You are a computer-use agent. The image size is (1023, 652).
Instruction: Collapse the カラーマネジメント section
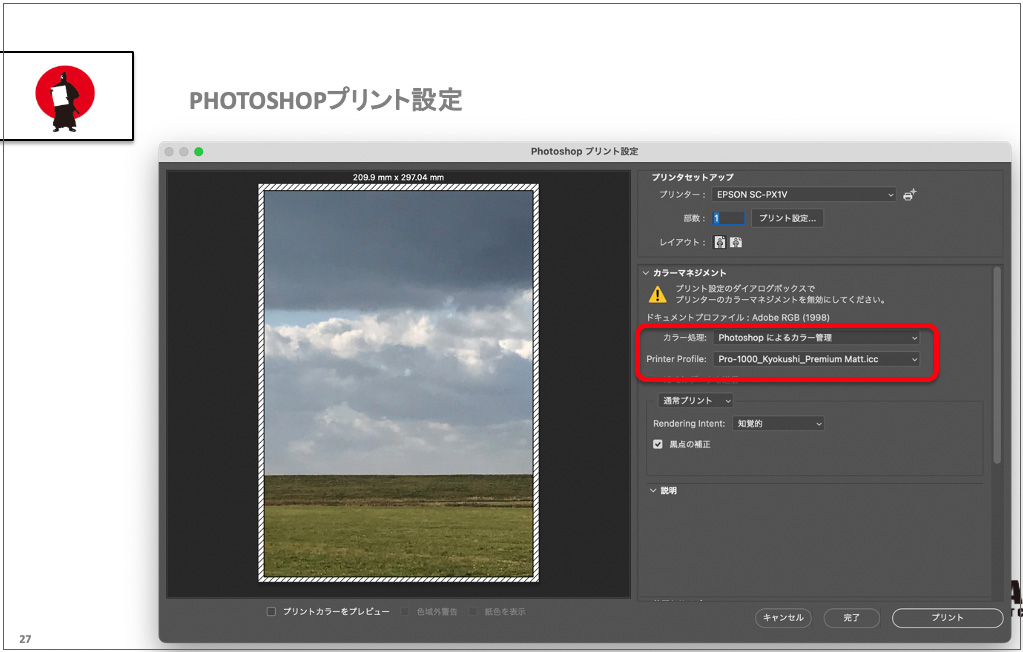click(646, 273)
